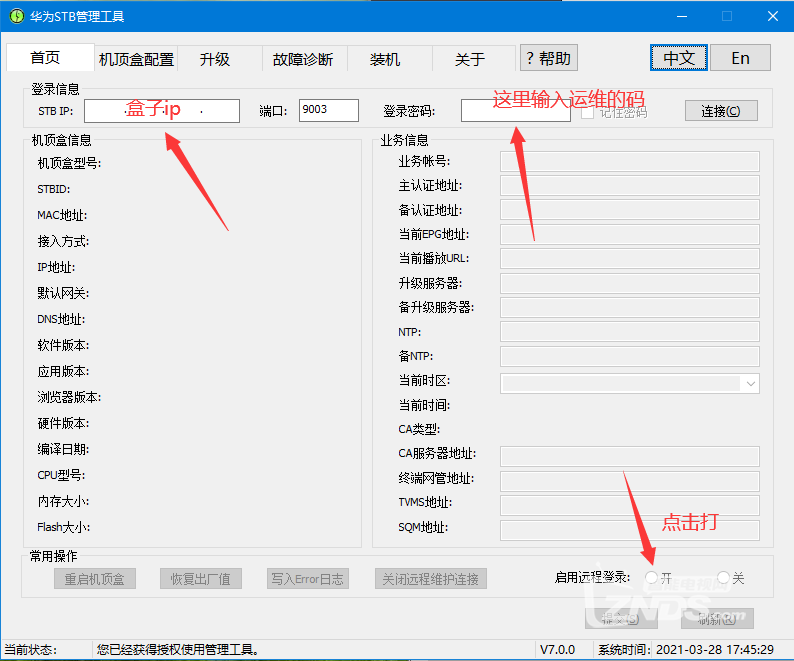Switch language to En

click(x=740, y=58)
